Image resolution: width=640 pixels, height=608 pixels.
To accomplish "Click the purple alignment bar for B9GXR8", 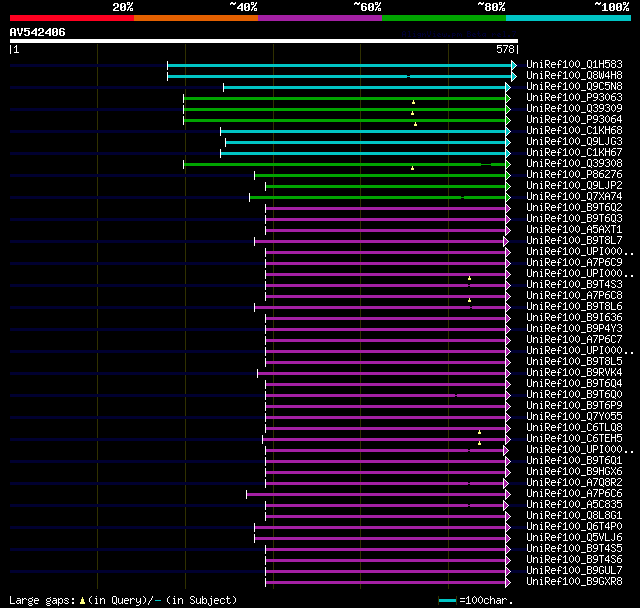I will pyautogui.click(x=385, y=583).
